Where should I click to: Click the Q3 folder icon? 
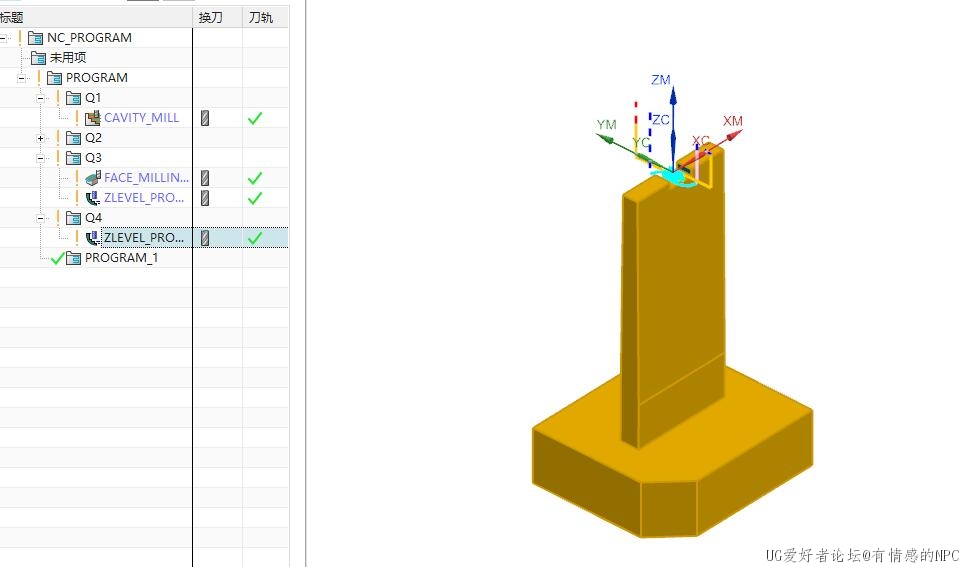(x=74, y=158)
